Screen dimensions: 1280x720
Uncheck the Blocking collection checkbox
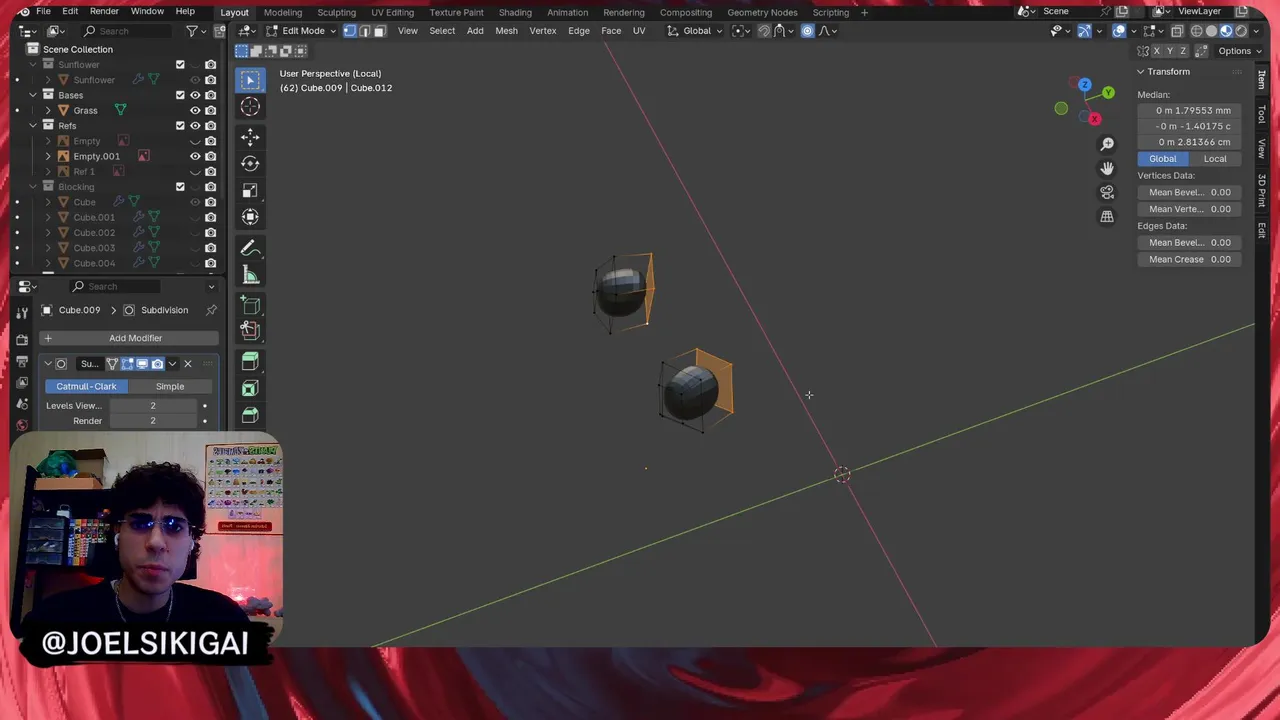coord(180,187)
